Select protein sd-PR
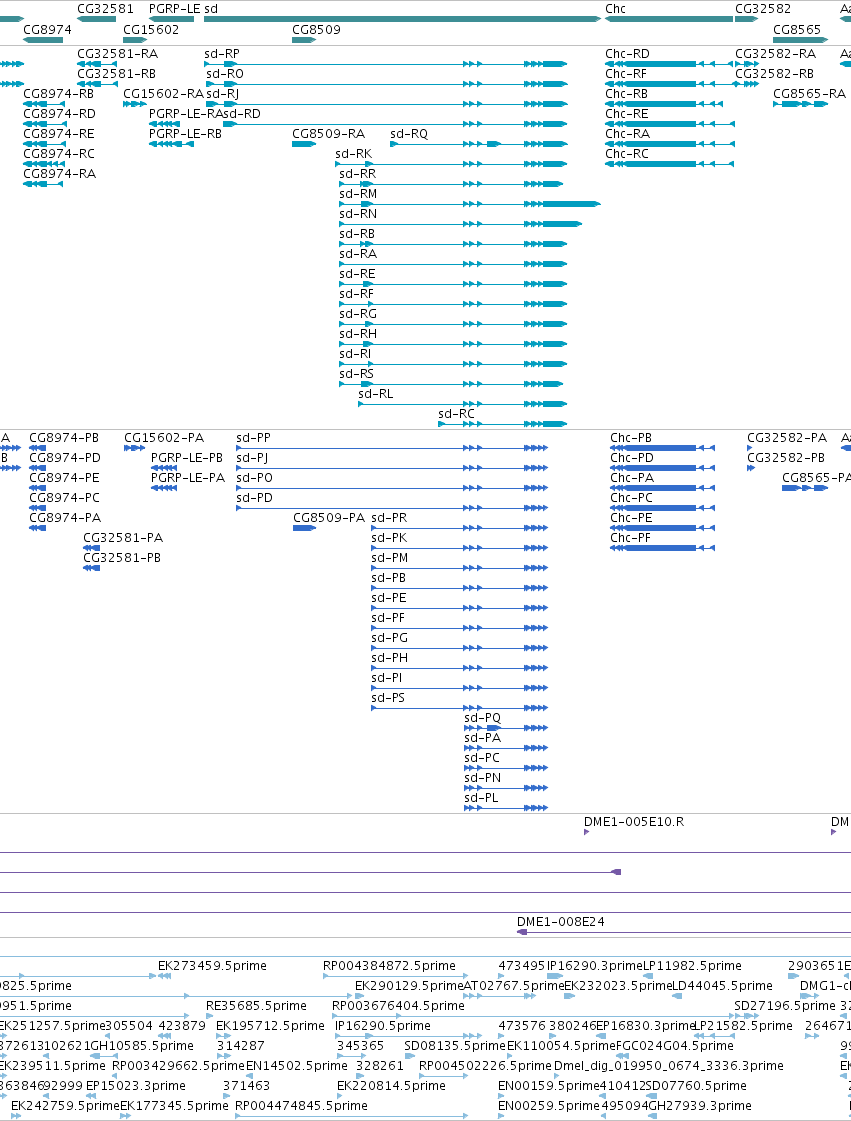851x1121 pixels. 460,528
